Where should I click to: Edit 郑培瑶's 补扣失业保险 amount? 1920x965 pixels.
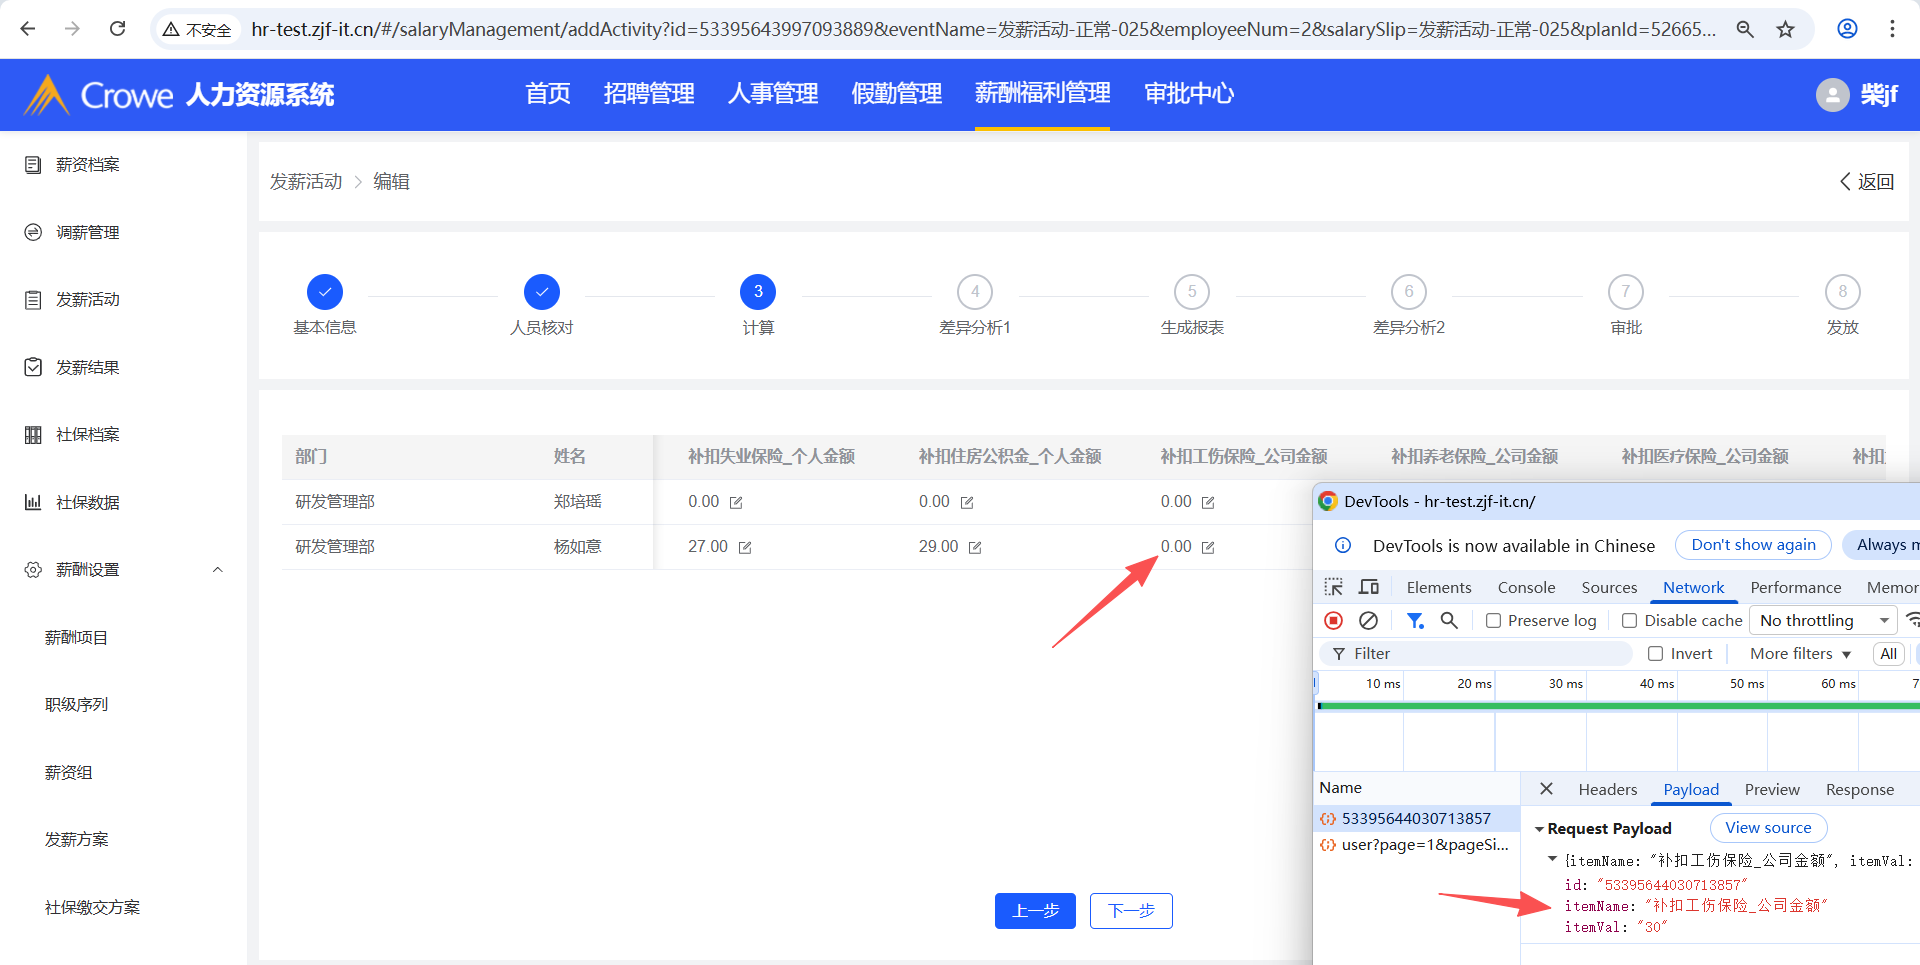[x=736, y=503]
